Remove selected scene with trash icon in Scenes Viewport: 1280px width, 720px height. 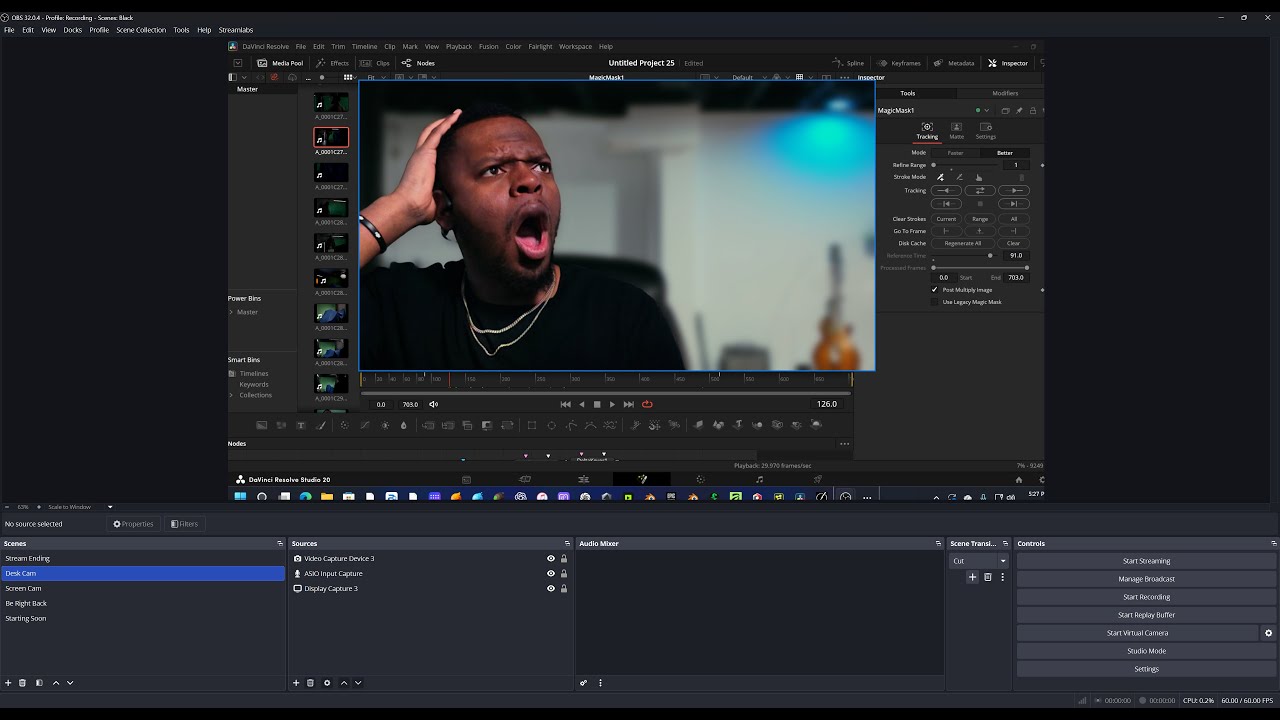pos(22,683)
